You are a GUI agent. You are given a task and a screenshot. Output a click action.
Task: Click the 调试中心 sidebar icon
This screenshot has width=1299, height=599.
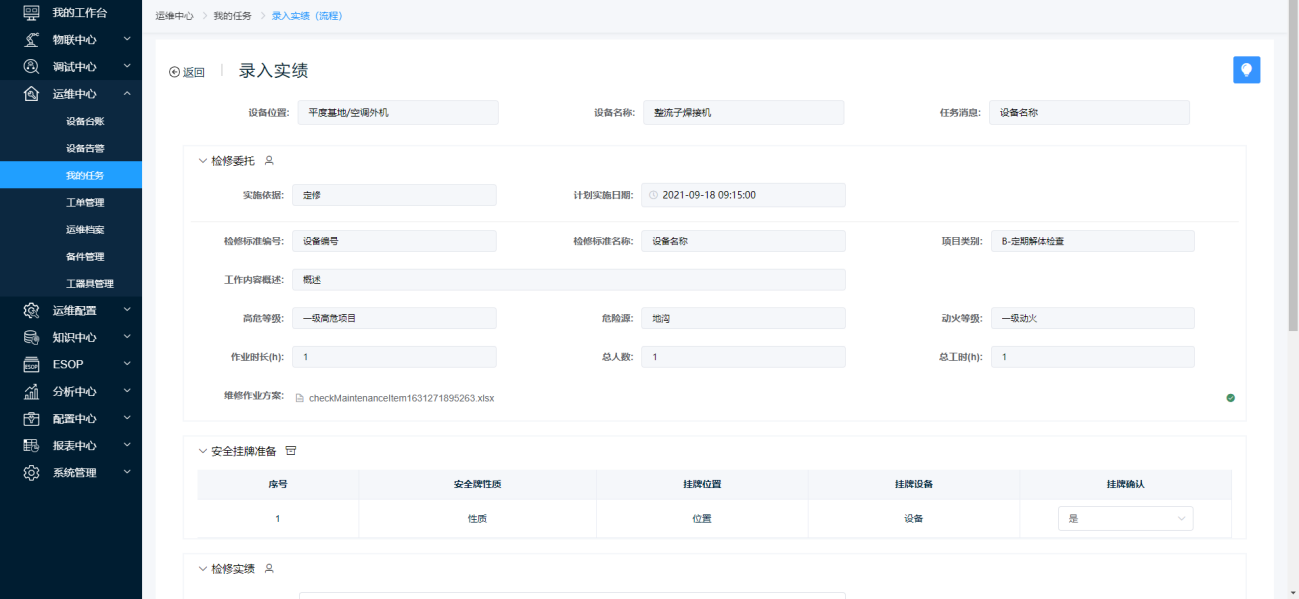[31, 67]
